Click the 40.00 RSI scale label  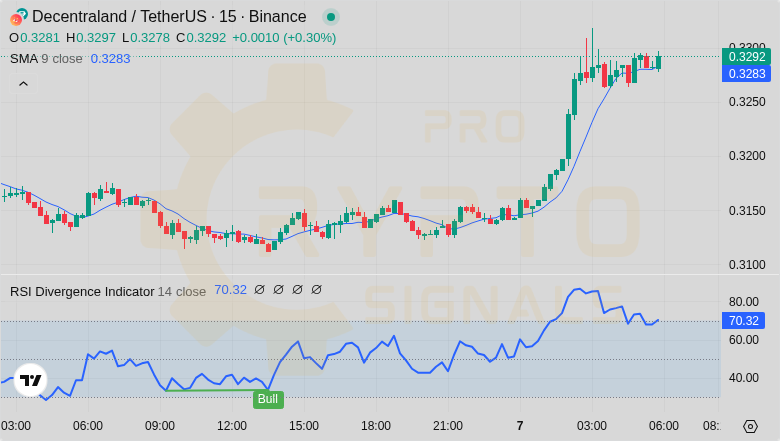744,378
